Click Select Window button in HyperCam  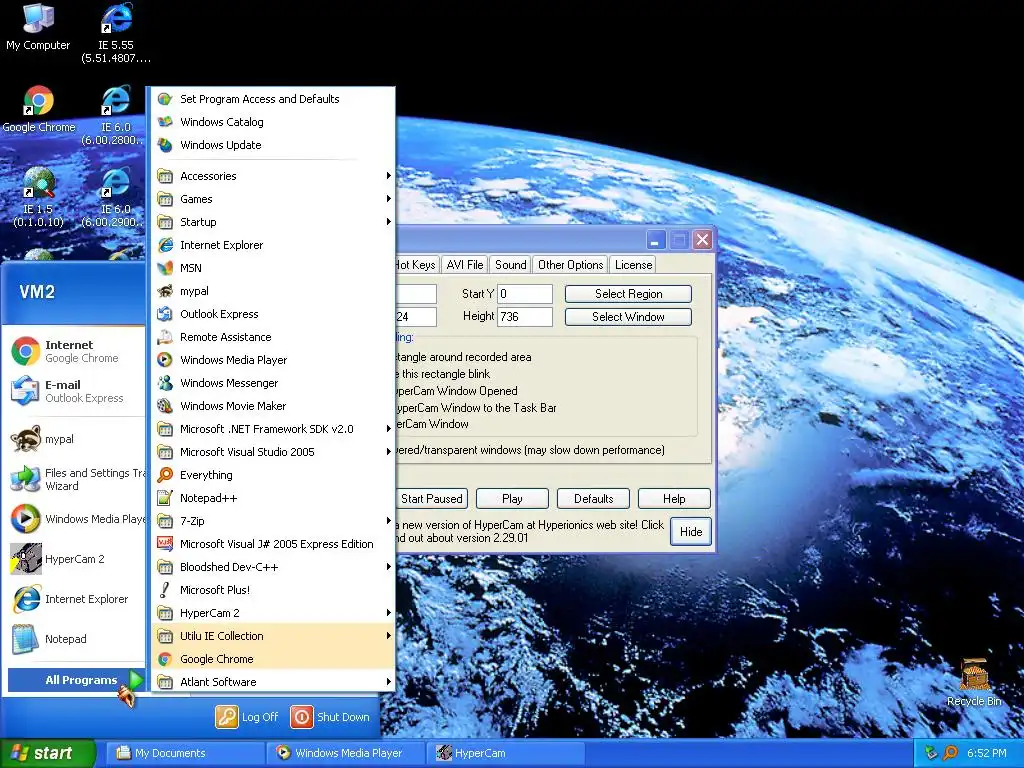628,317
